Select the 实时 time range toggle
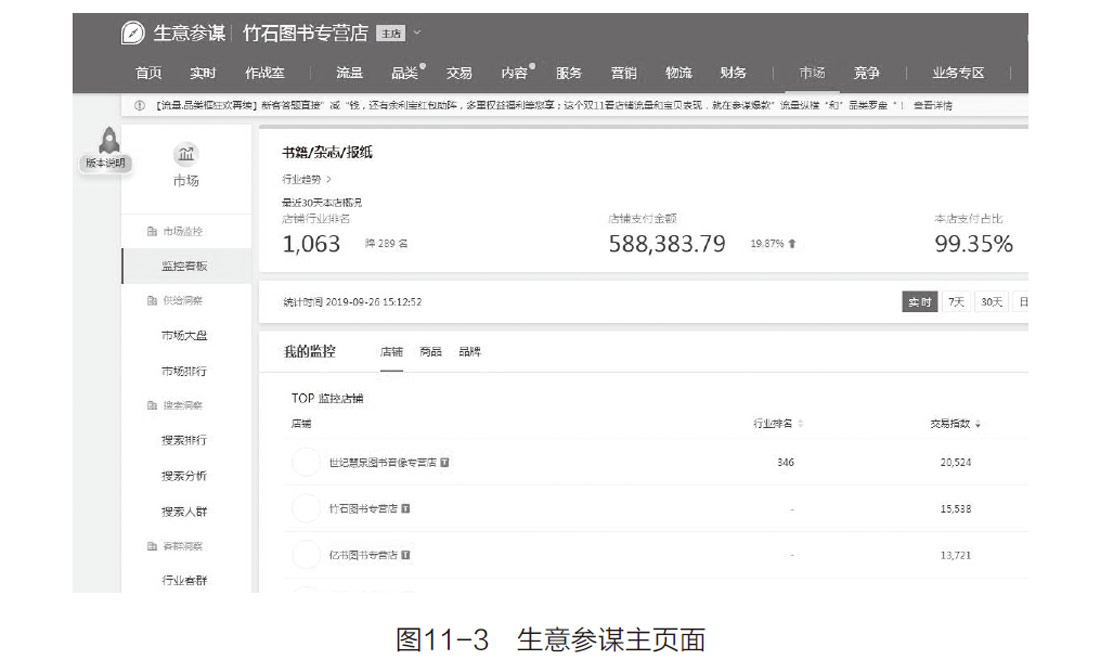1100x660 pixels. pos(919,302)
